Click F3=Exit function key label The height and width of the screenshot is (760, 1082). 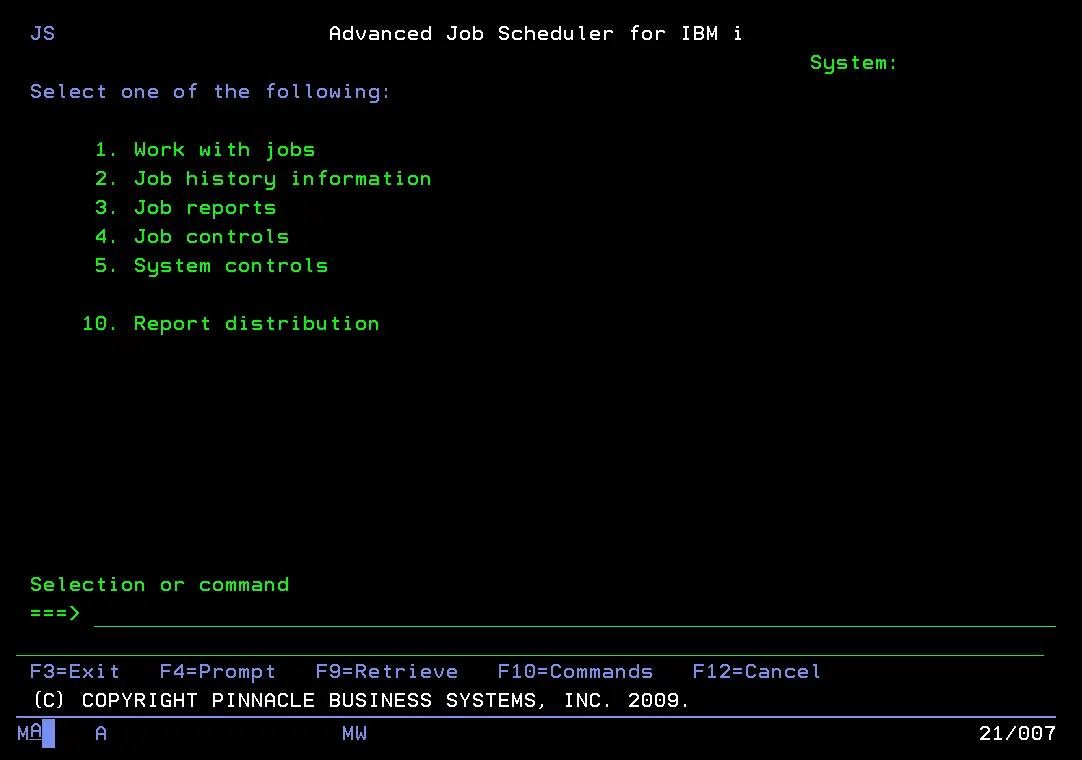point(75,672)
